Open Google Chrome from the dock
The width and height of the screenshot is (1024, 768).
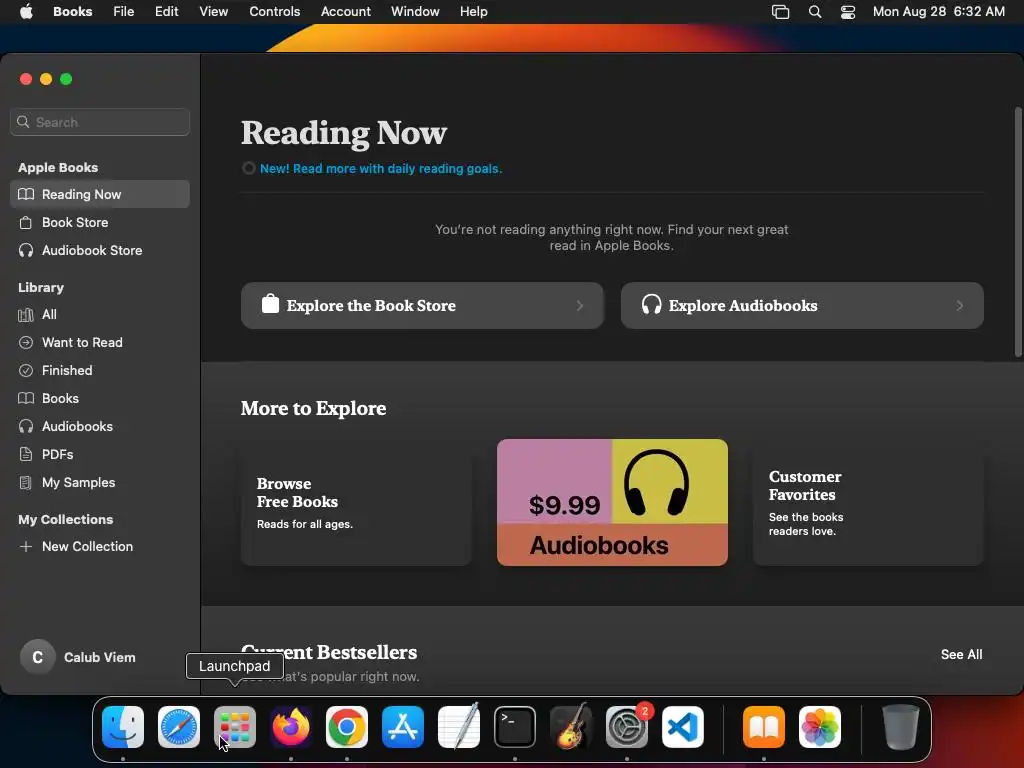pyautogui.click(x=347, y=727)
